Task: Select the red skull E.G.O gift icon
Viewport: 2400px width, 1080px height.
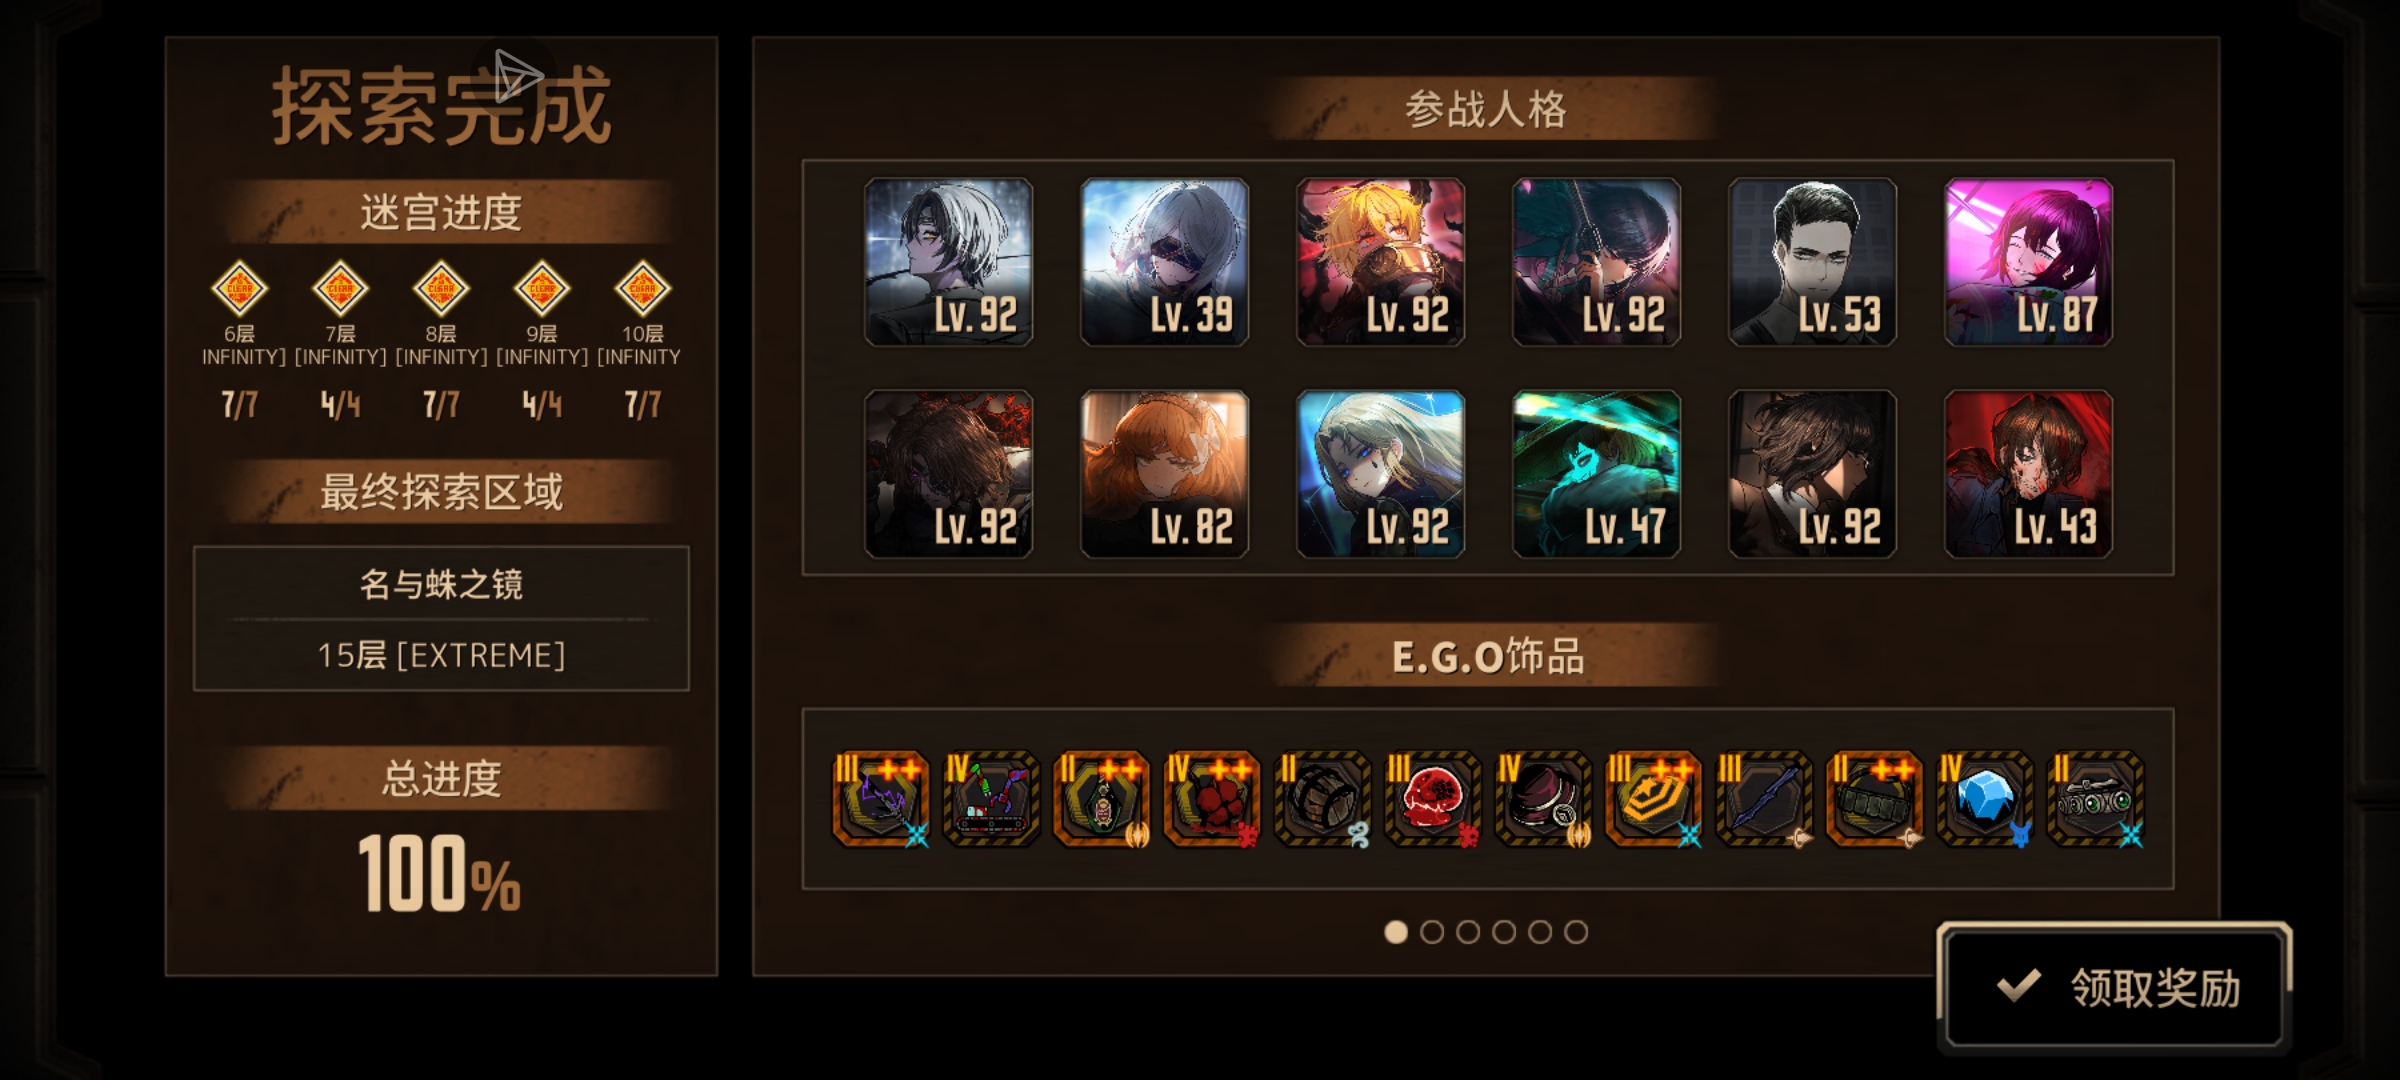Action: 1433,799
